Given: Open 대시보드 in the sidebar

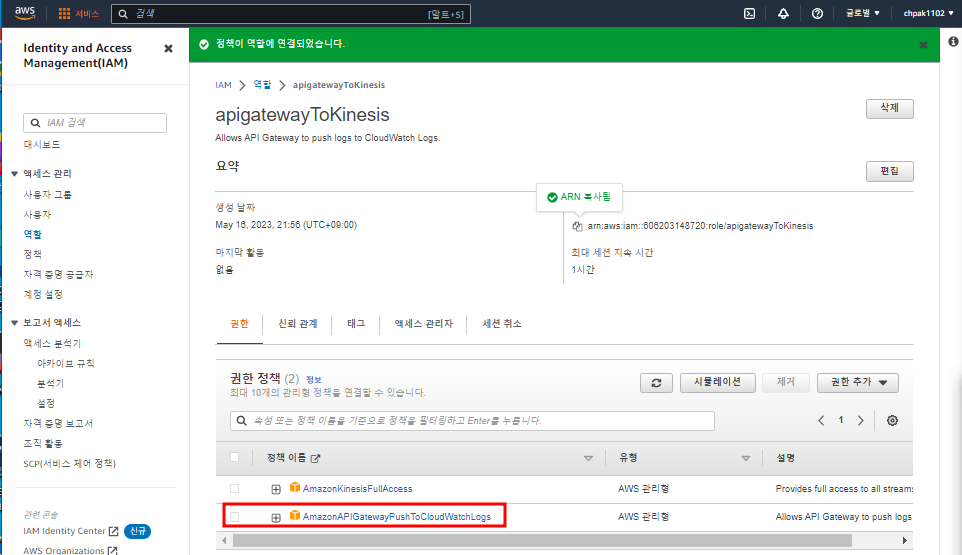Looking at the screenshot, I should tap(42, 145).
